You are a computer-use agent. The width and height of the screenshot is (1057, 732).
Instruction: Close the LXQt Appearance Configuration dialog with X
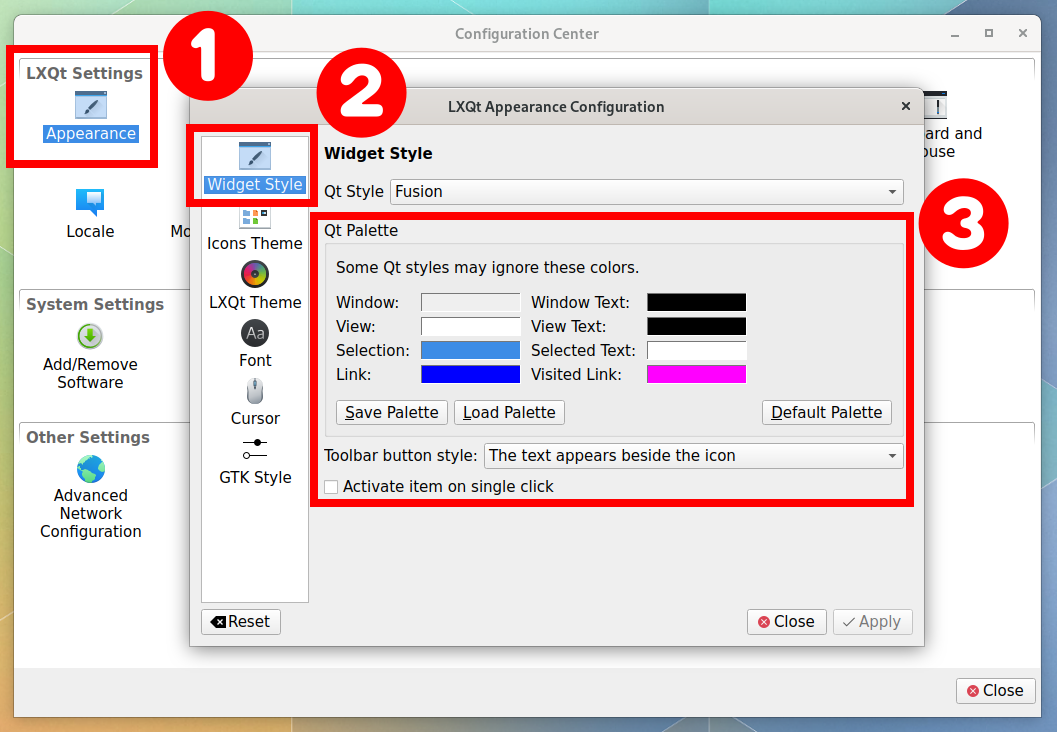coord(906,106)
